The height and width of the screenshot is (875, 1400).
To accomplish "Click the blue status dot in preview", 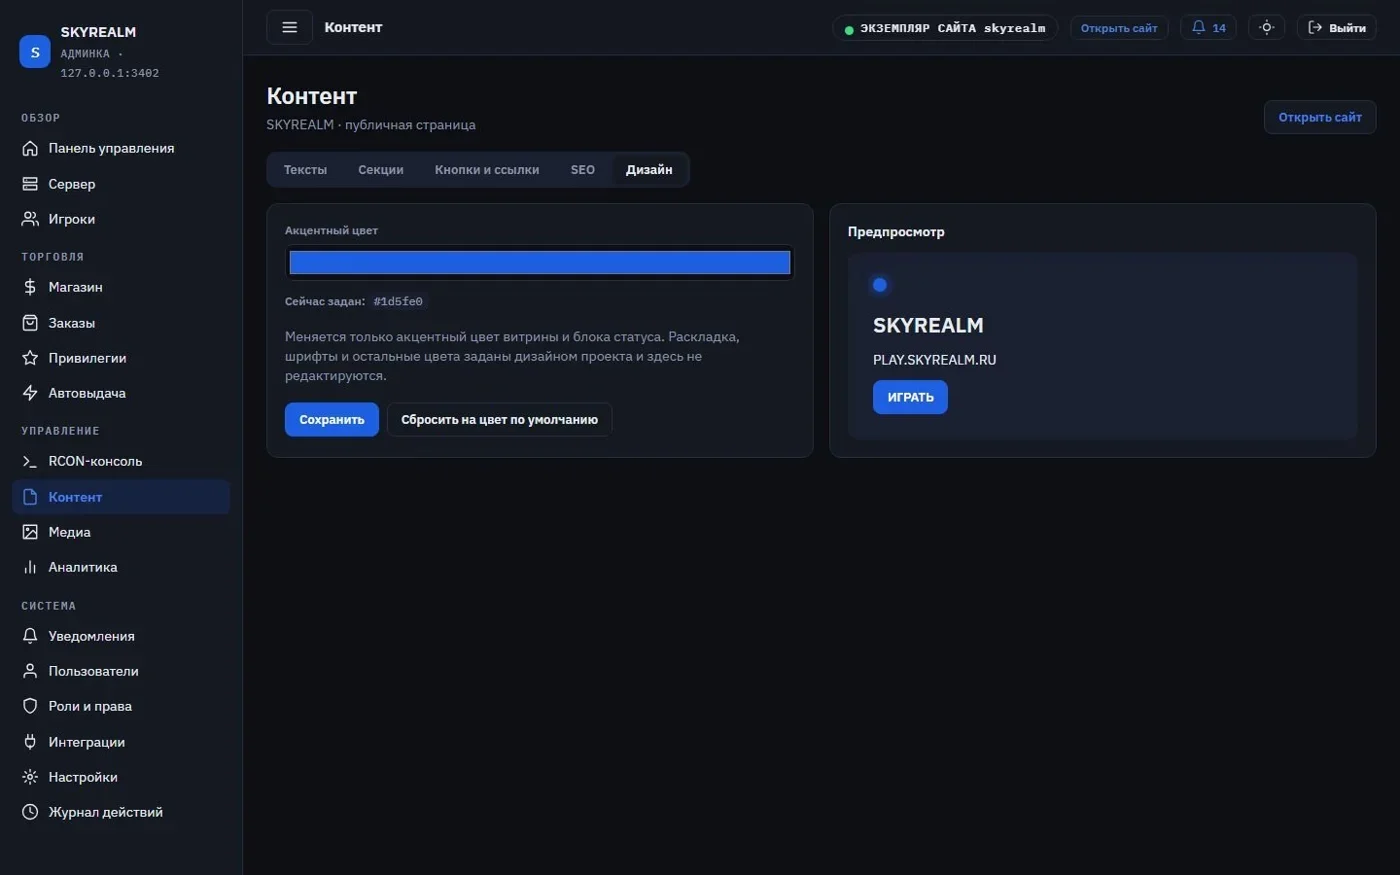I will tap(880, 285).
